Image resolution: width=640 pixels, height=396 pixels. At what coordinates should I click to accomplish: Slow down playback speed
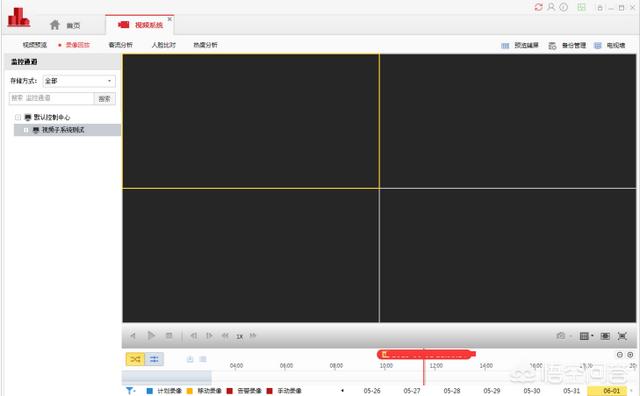tap(225, 336)
